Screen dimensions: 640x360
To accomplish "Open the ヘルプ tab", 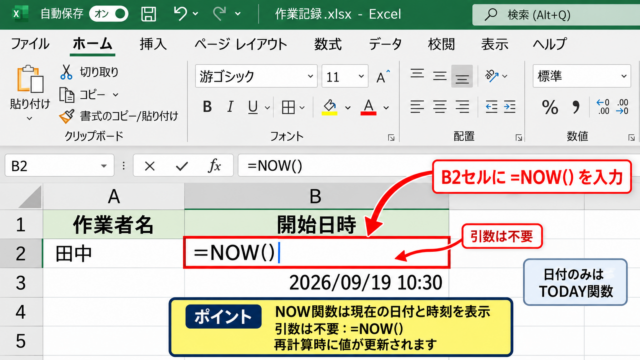I will coord(549,44).
